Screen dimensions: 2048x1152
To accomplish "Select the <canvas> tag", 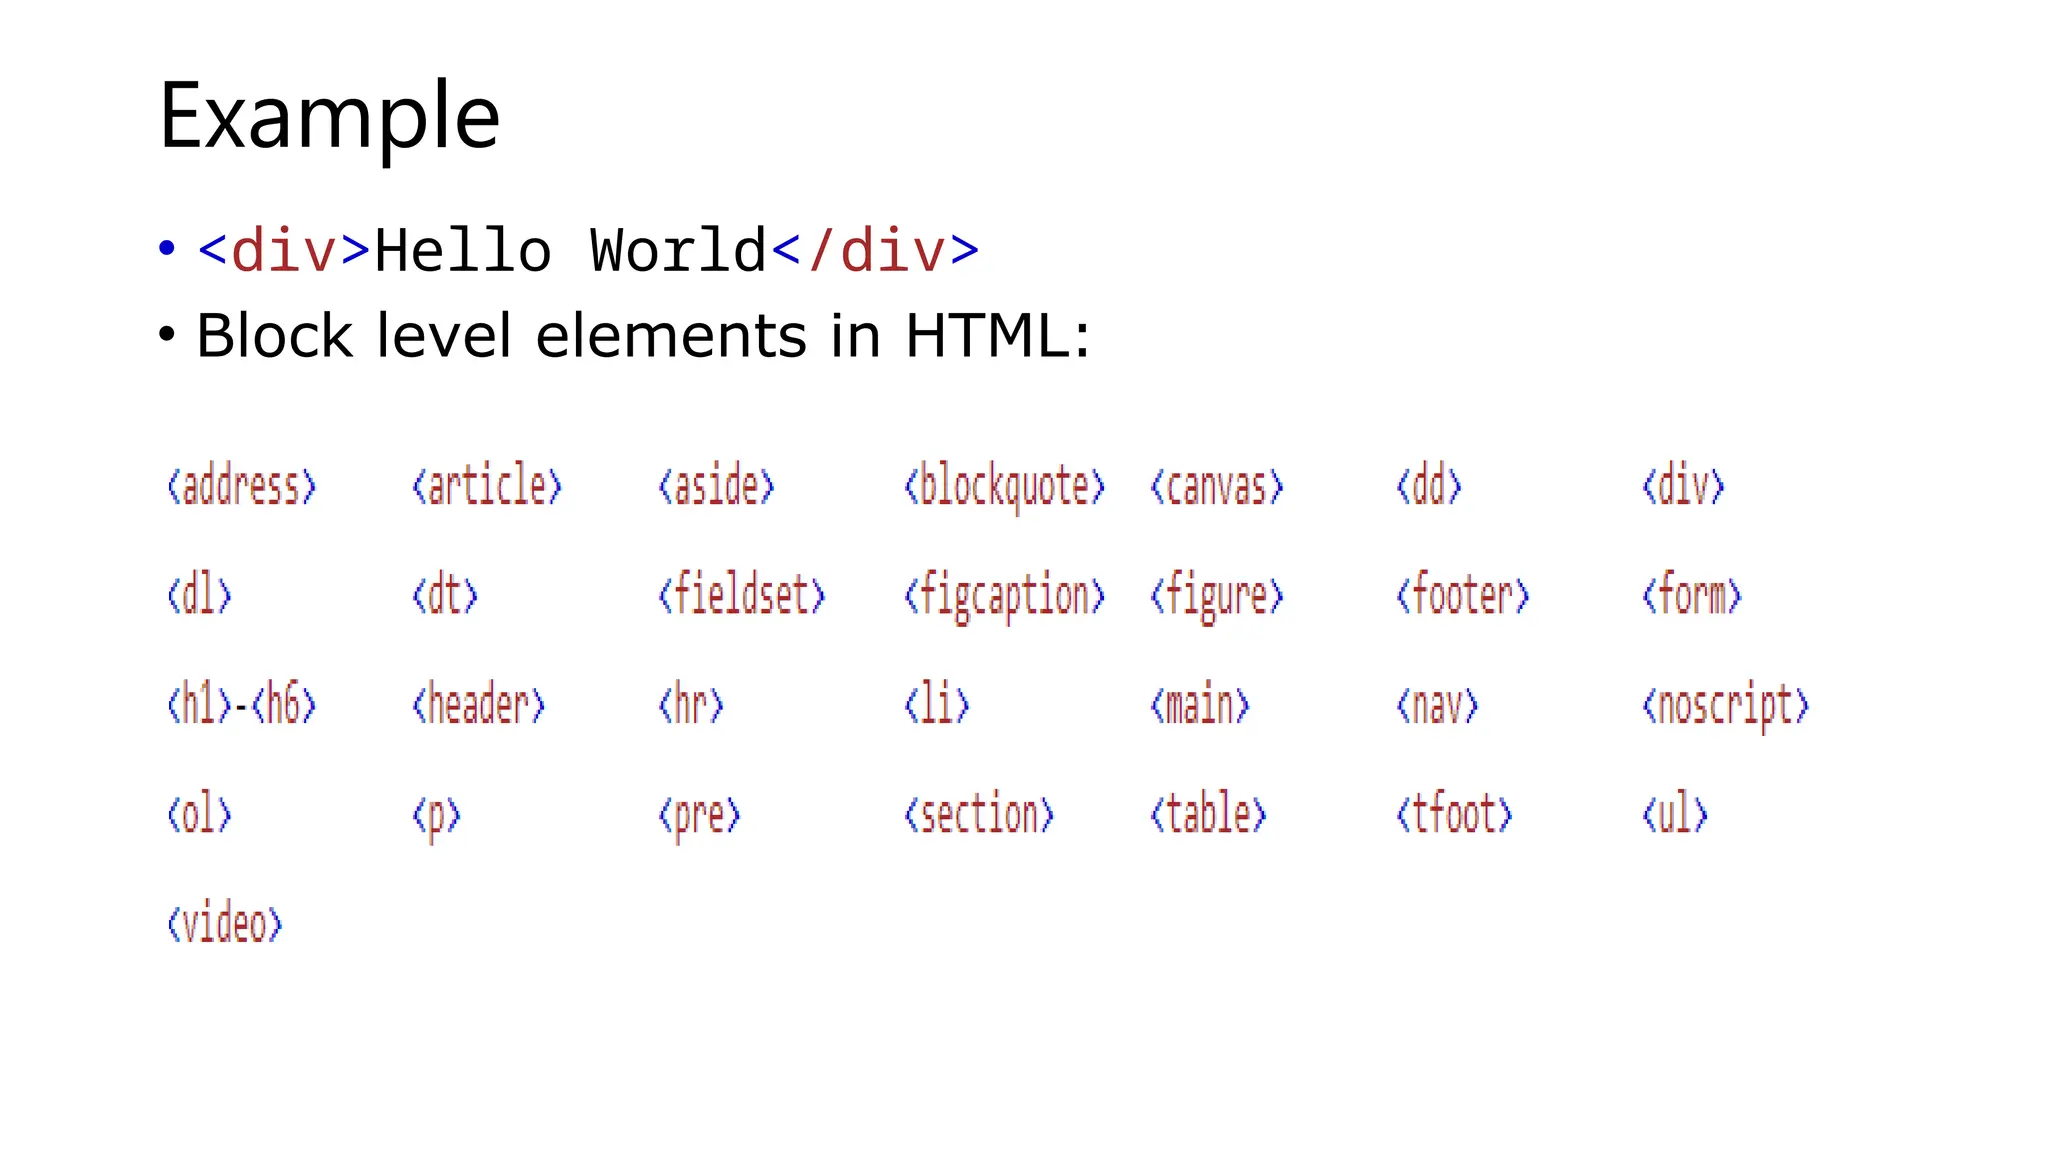I will coord(1216,487).
